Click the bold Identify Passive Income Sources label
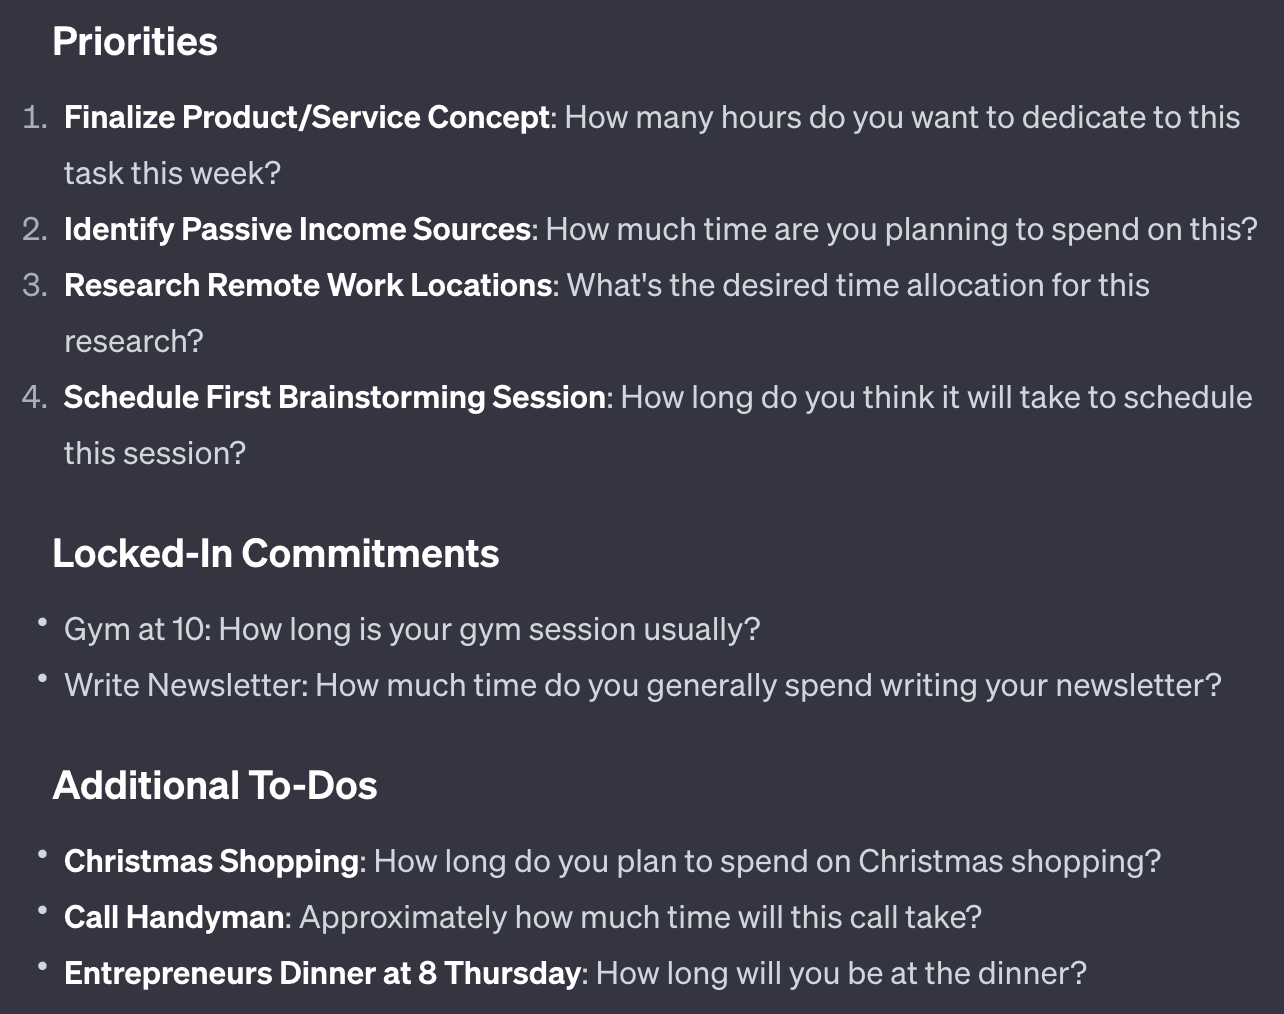The height and width of the screenshot is (1014, 1284). (x=297, y=230)
